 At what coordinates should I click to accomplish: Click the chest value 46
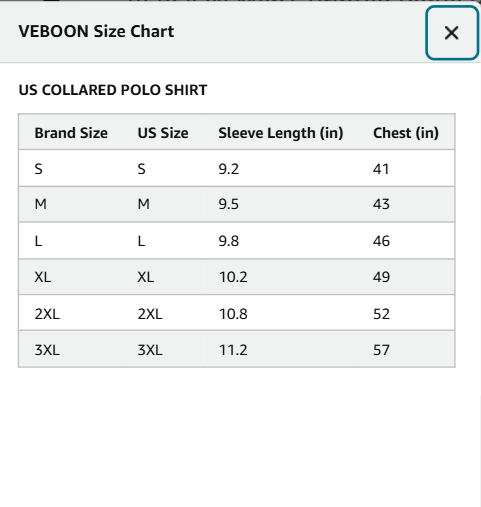pos(381,241)
